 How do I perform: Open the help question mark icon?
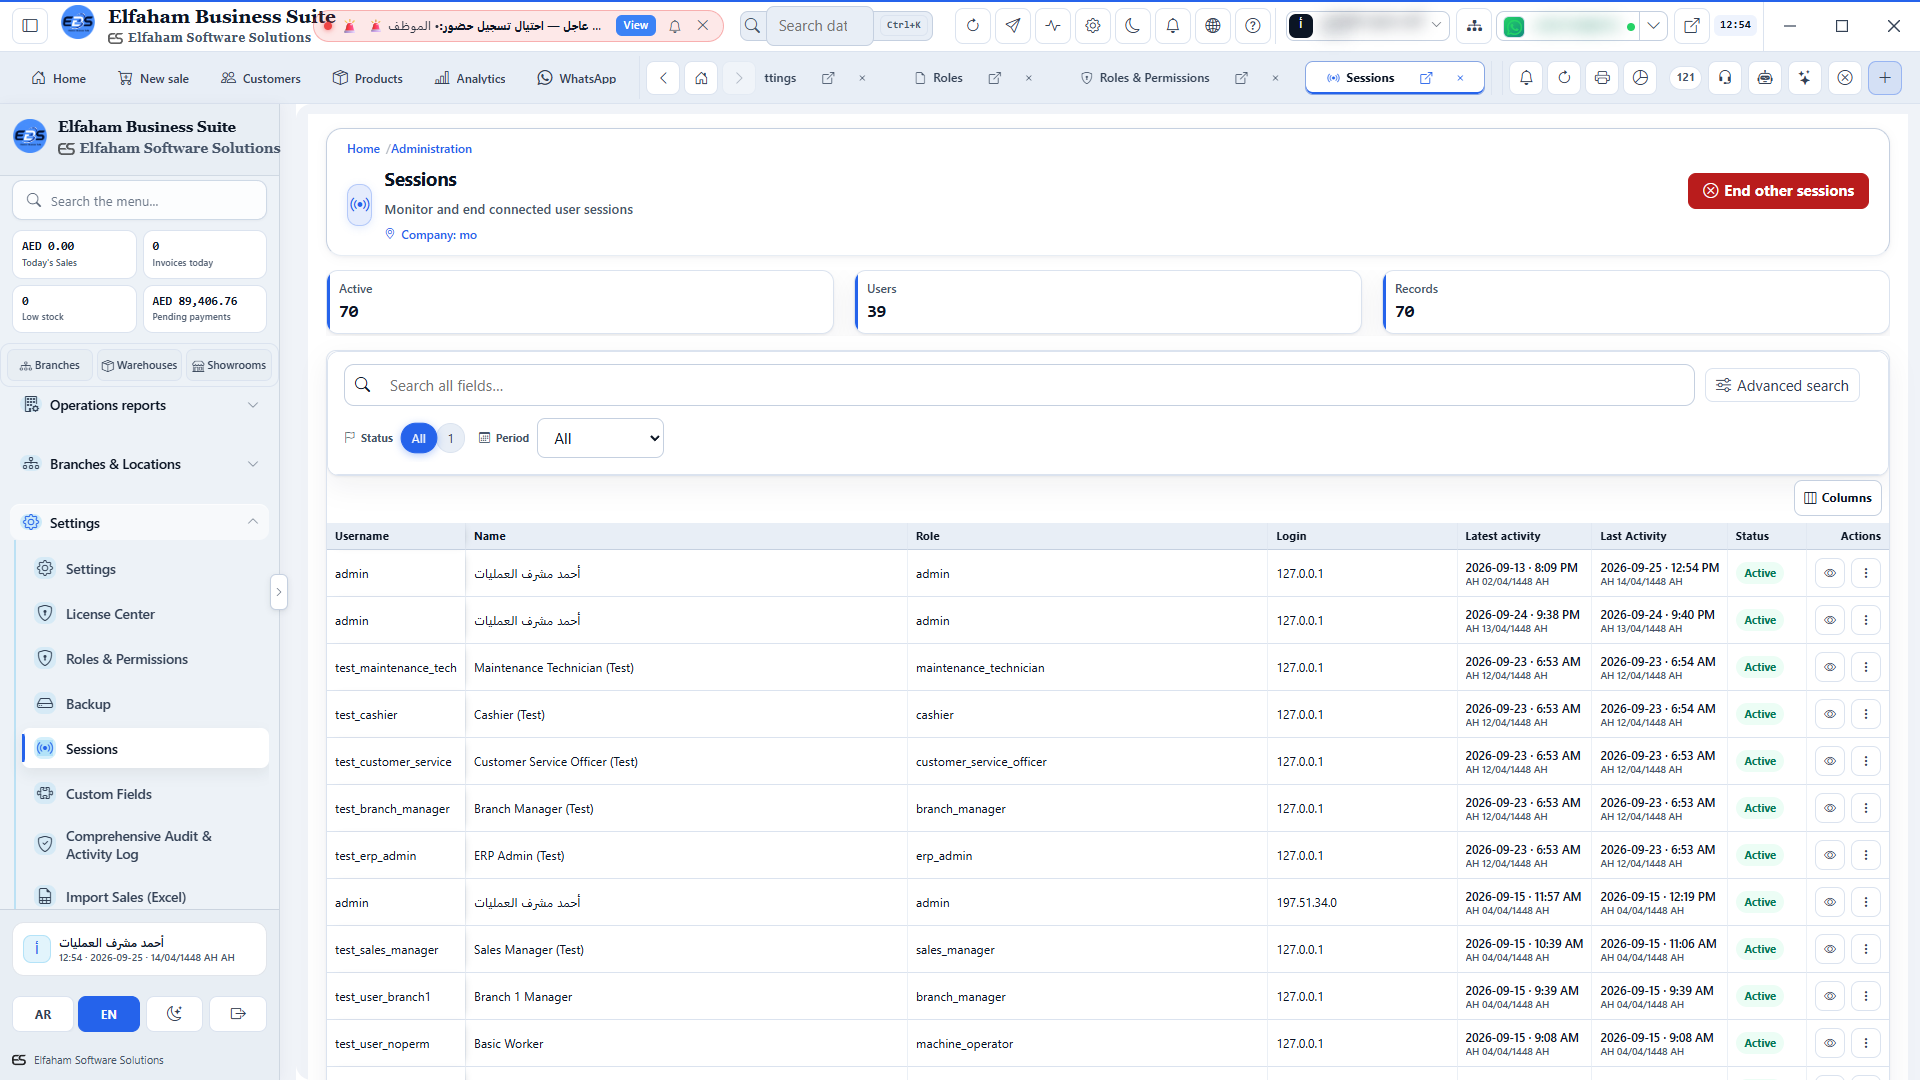pyautogui.click(x=1253, y=26)
